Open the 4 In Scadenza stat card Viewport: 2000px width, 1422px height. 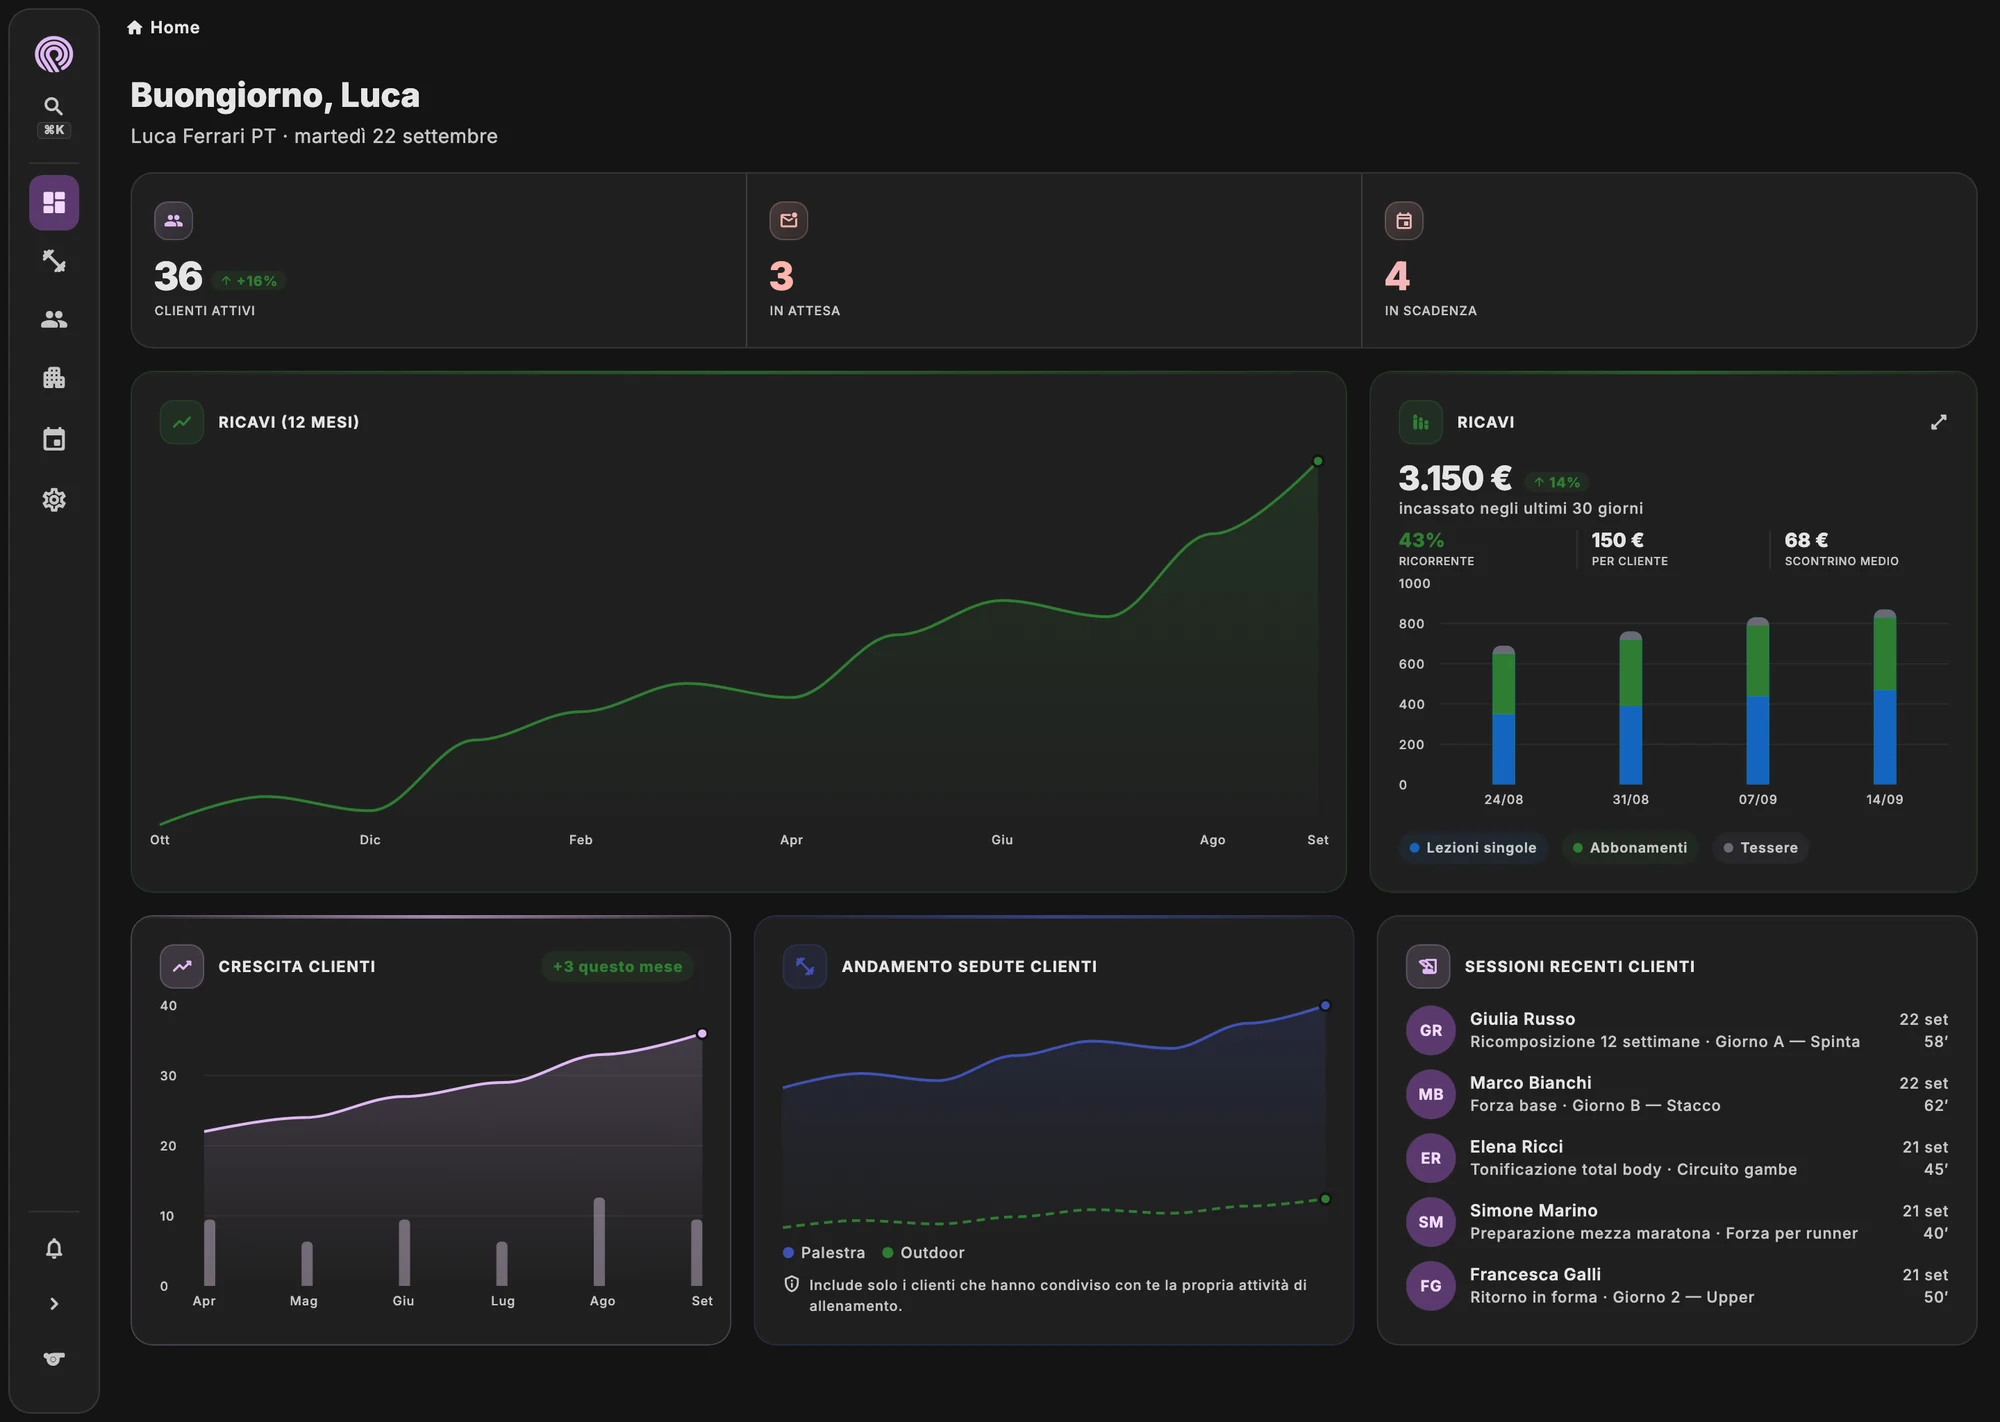(x=1669, y=260)
